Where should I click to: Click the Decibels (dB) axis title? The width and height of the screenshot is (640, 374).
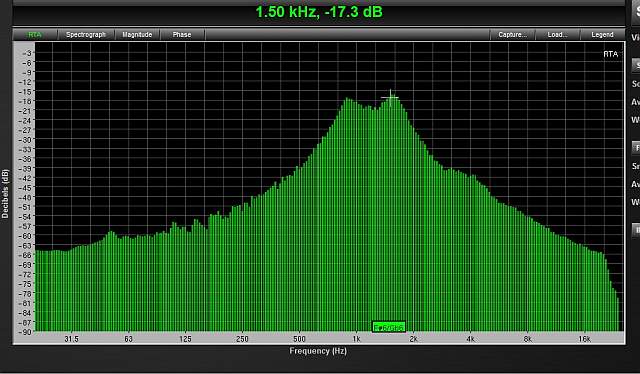pos(5,194)
